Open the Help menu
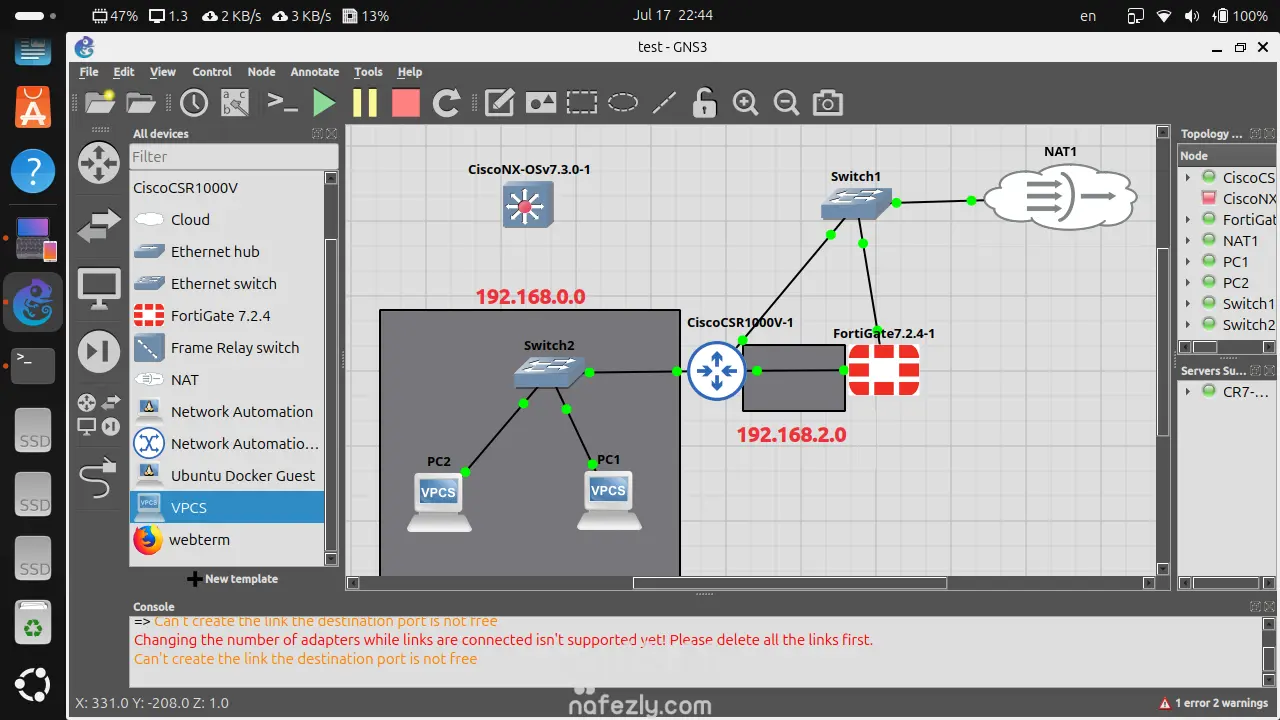1280x720 pixels. coord(410,72)
